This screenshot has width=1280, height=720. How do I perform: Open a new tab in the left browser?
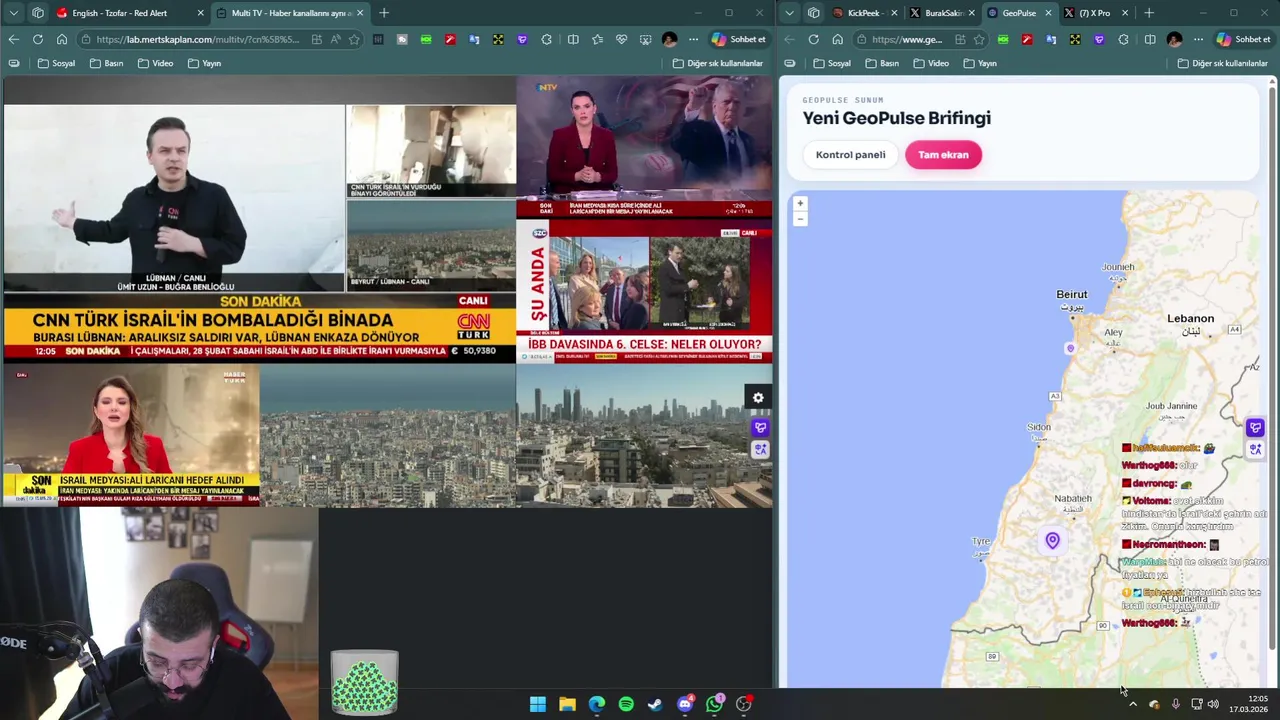point(384,13)
